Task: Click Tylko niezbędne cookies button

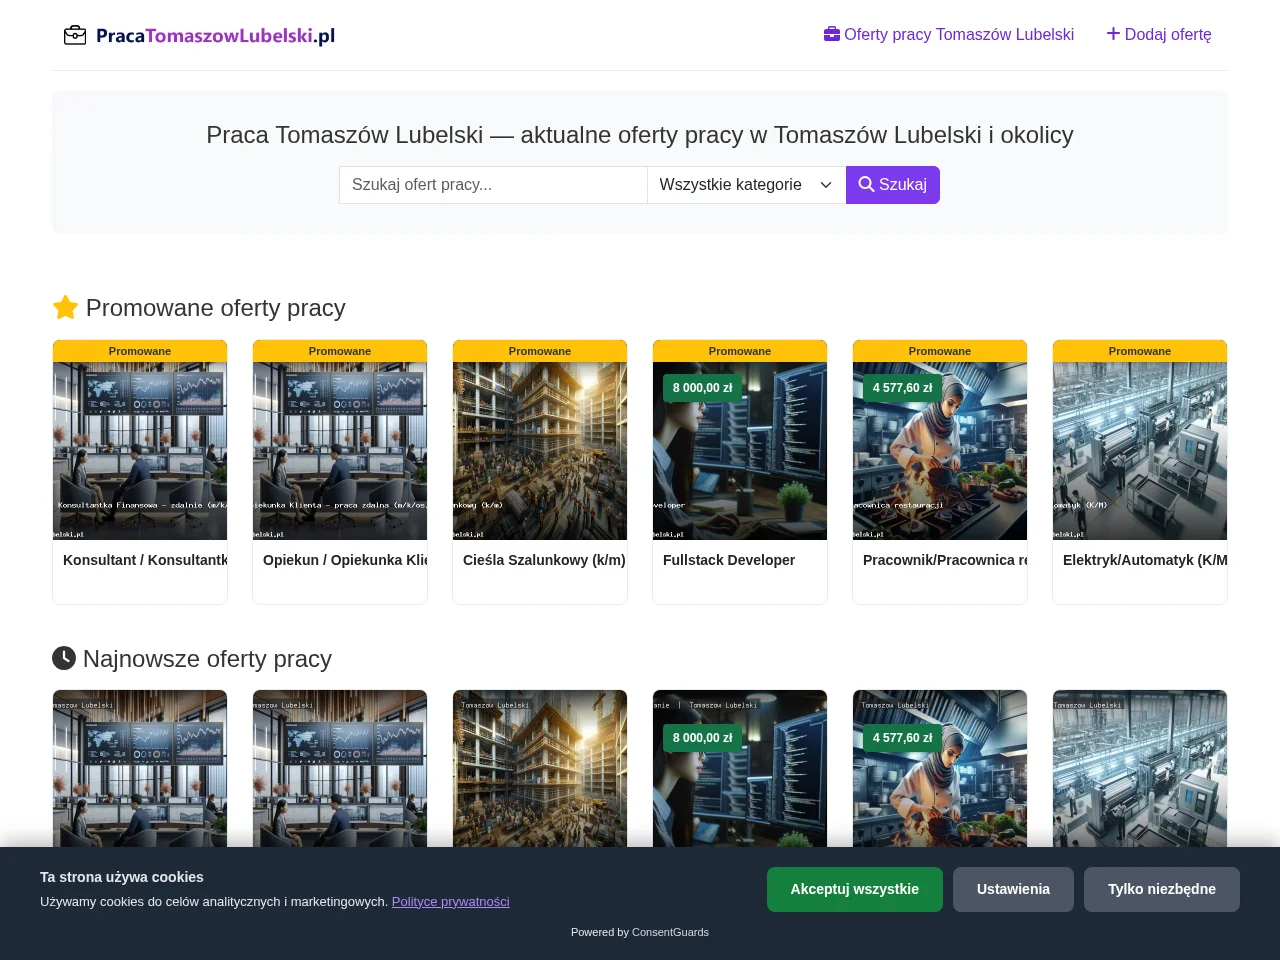Action: click(x=1162, y=889)
